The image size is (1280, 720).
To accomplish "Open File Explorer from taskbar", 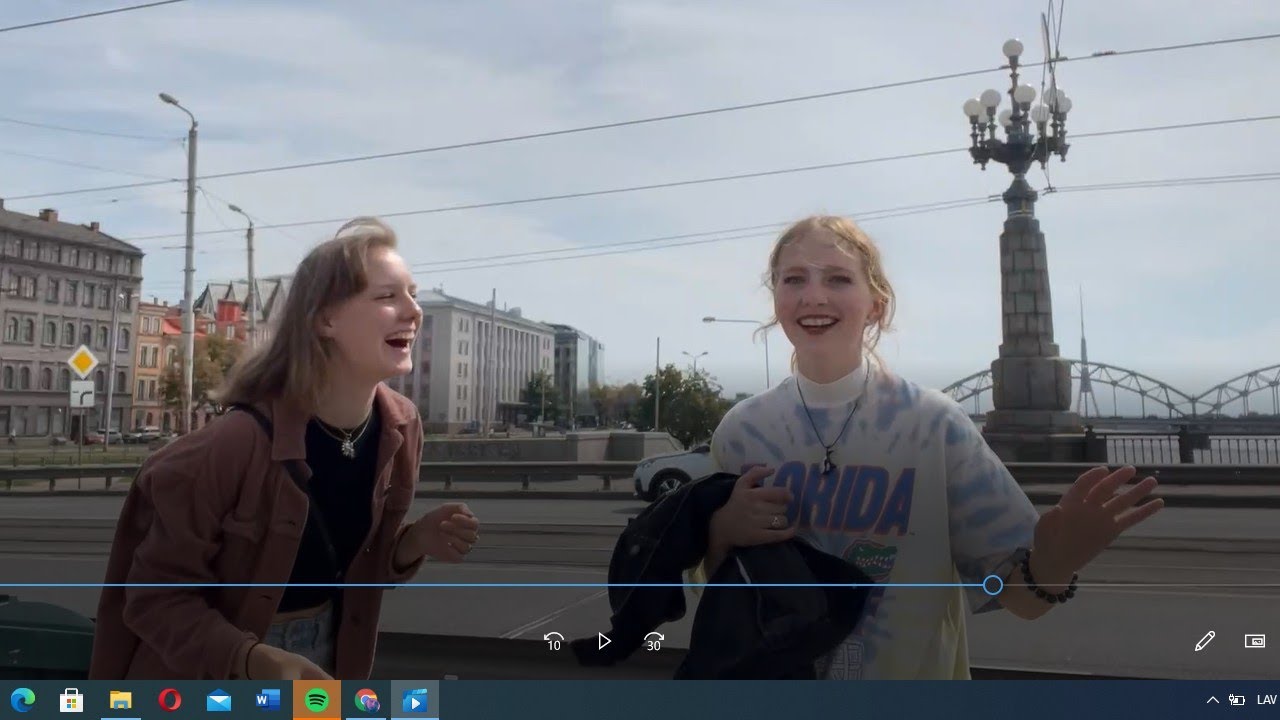I will 120,700.
